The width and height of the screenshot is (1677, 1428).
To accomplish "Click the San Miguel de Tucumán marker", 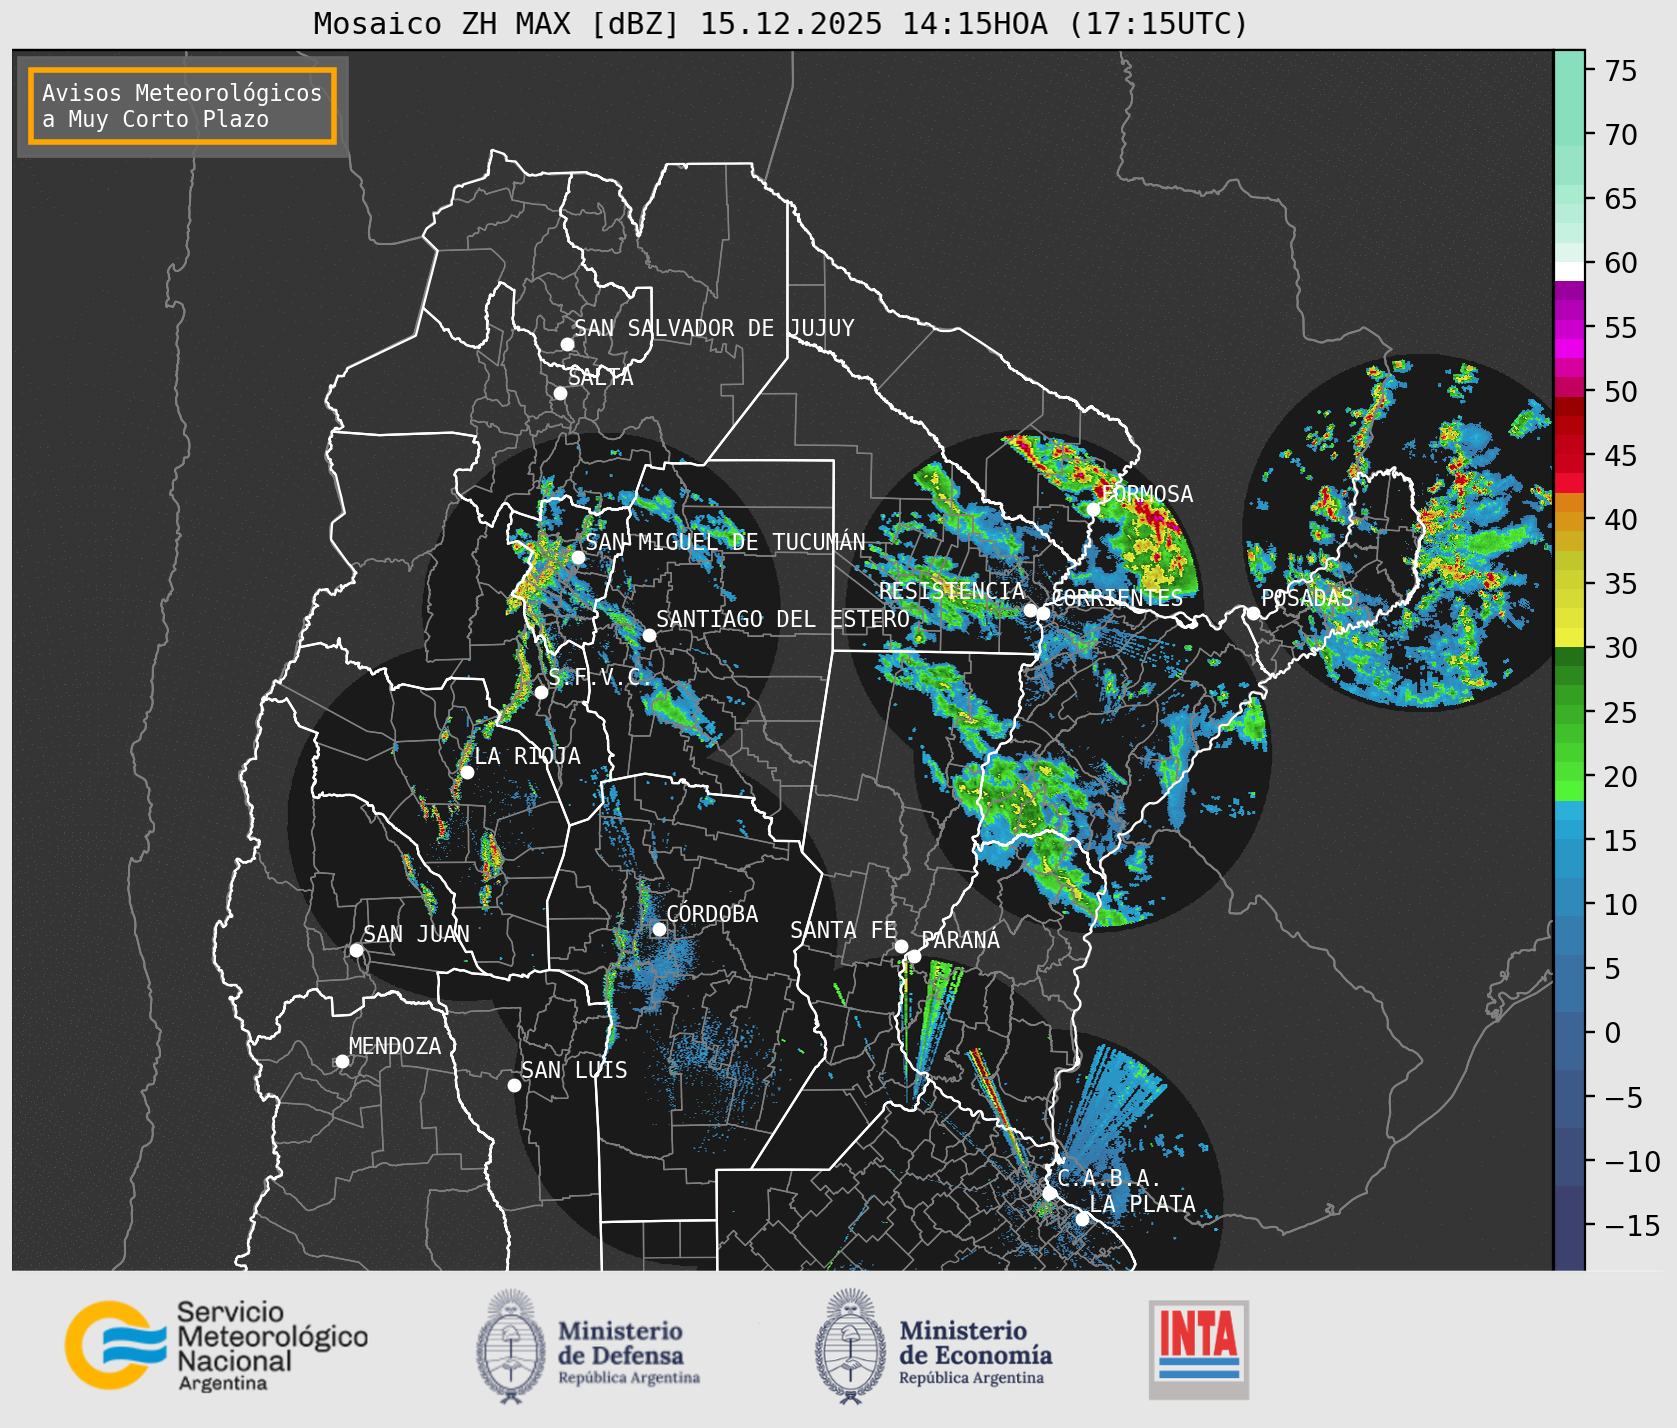I will click(x=578, y=557).
